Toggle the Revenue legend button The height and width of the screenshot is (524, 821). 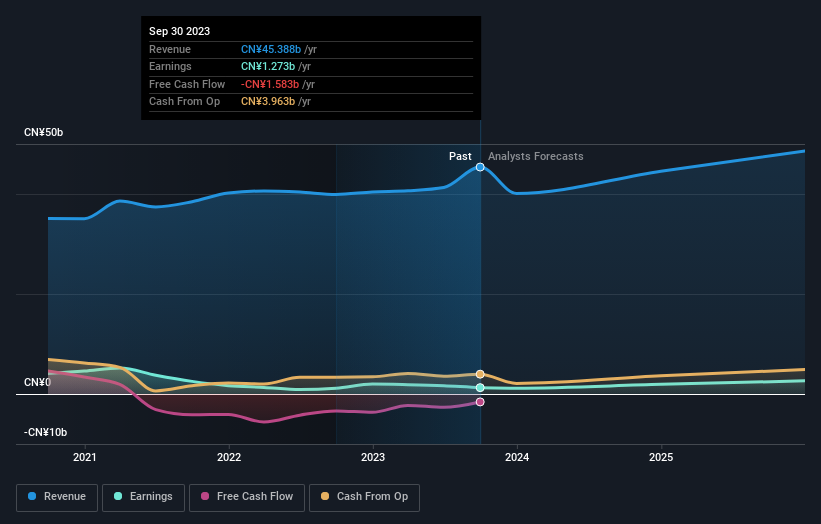pyautogui.click(x=57, y=497)
